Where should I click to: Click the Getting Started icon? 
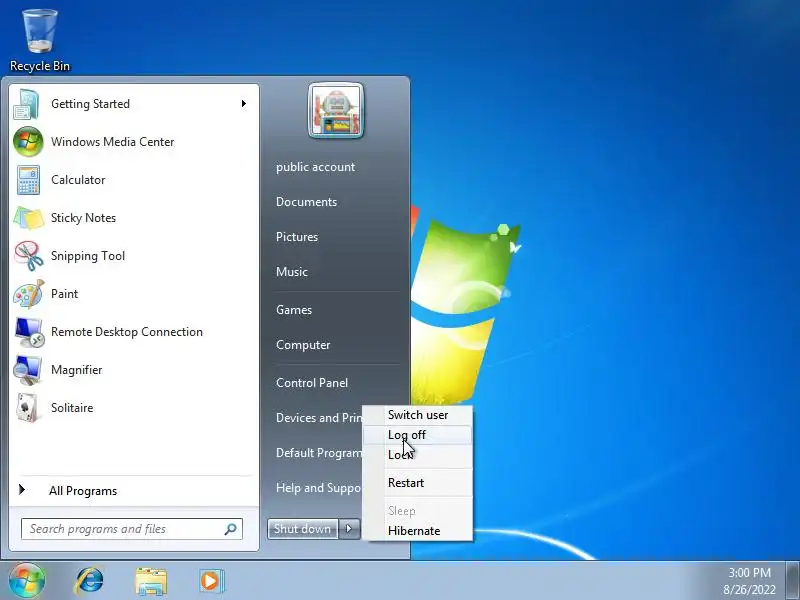point(27,104)
